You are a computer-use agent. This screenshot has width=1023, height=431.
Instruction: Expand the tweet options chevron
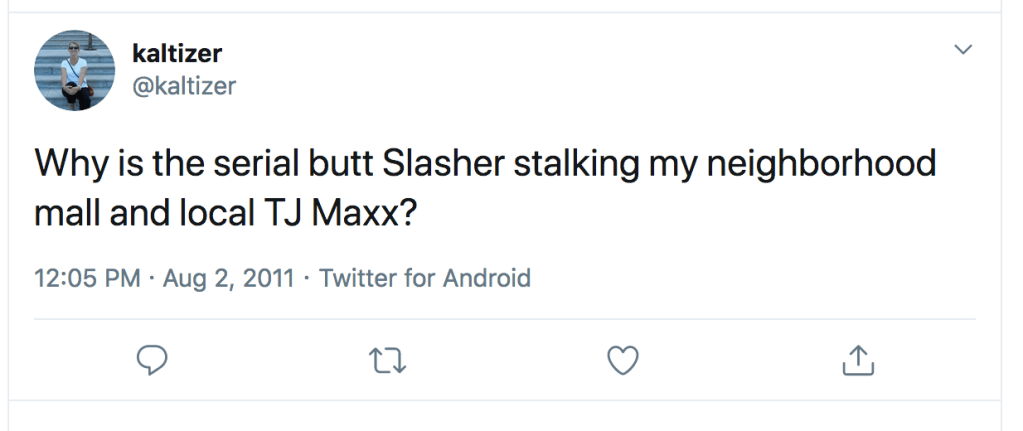tap(963, 49)
